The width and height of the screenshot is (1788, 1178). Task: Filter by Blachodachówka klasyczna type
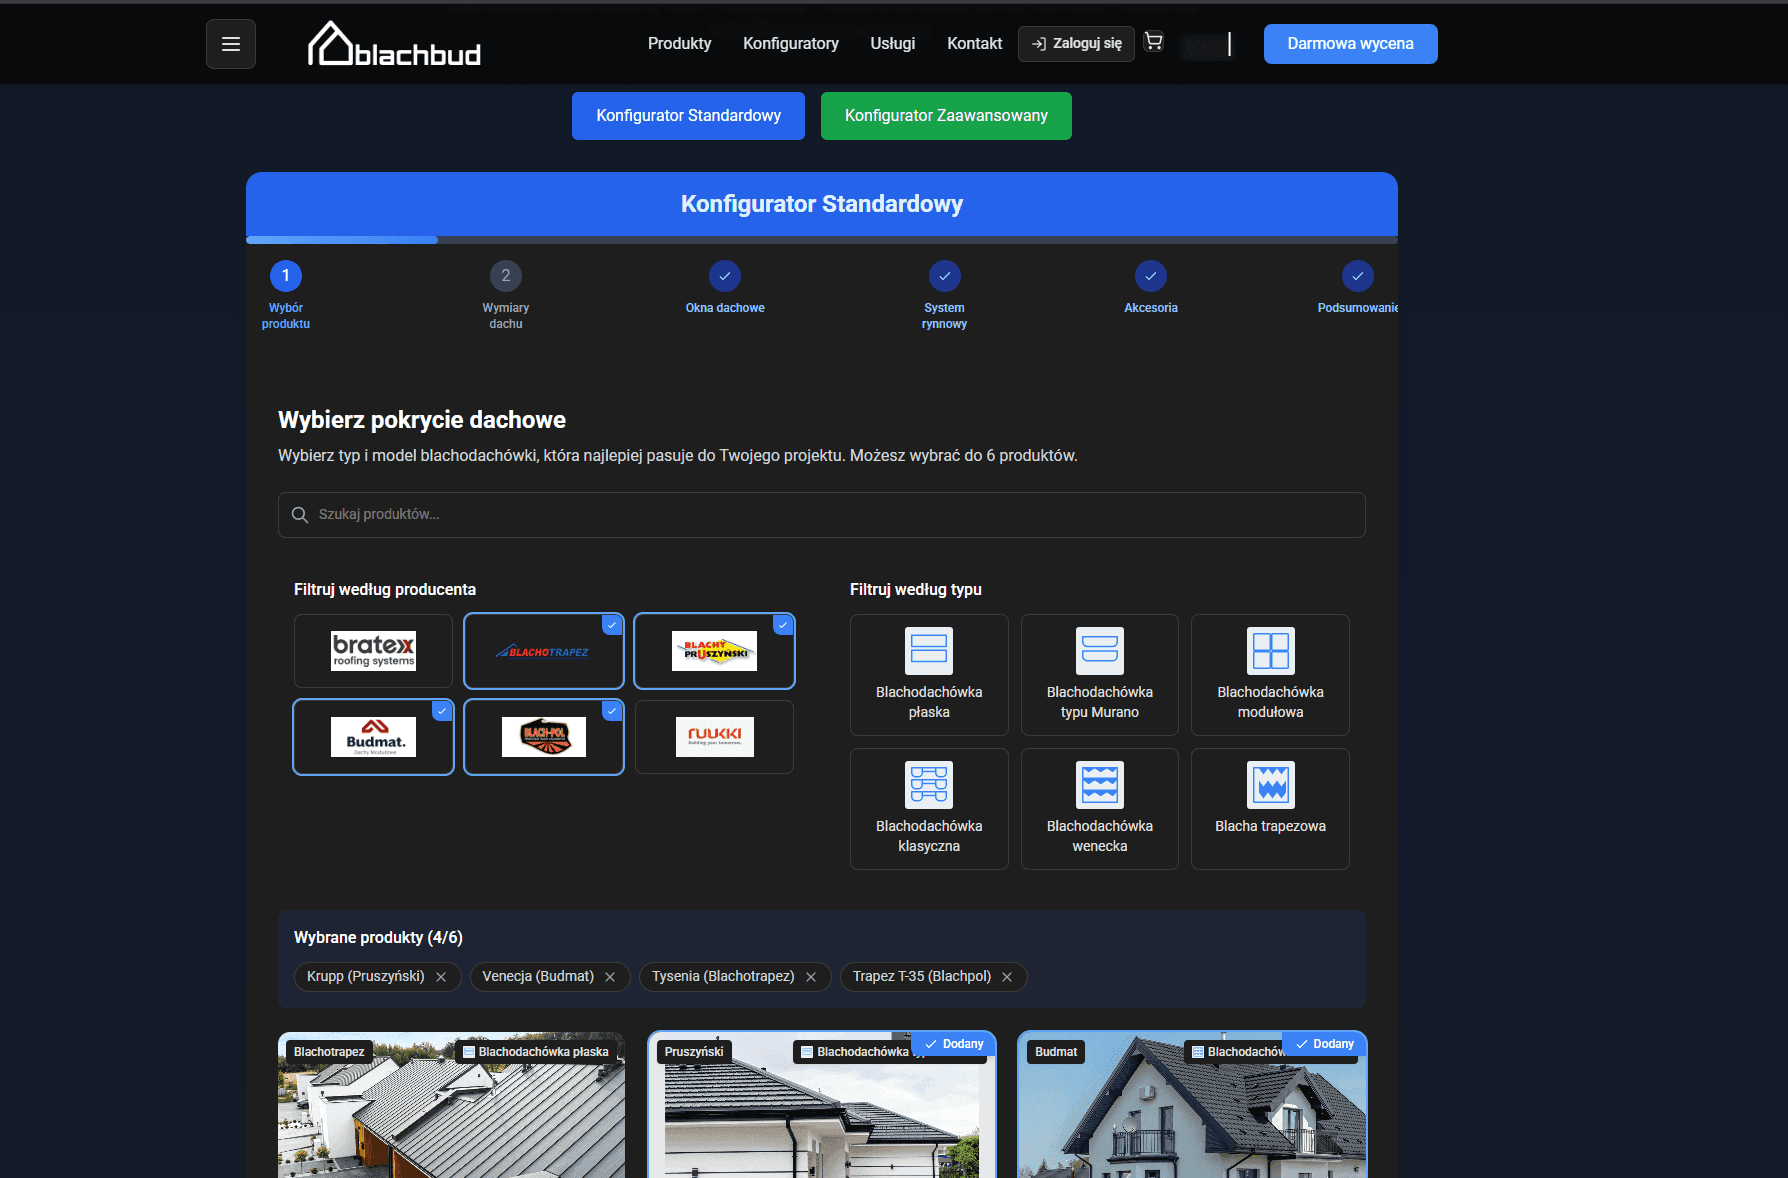click(929, 809)
